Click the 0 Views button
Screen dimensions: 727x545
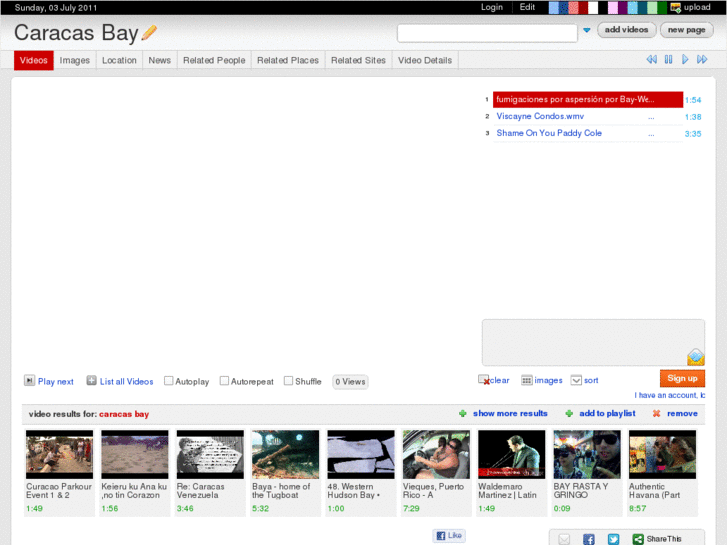351,382
